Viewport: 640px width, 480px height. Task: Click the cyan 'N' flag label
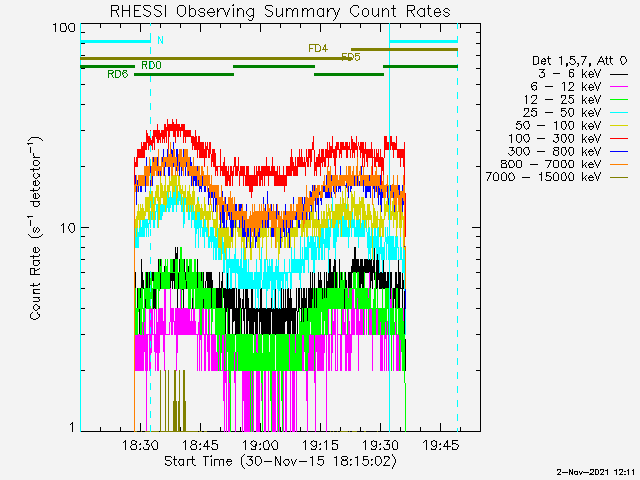[x=160, y=40]
